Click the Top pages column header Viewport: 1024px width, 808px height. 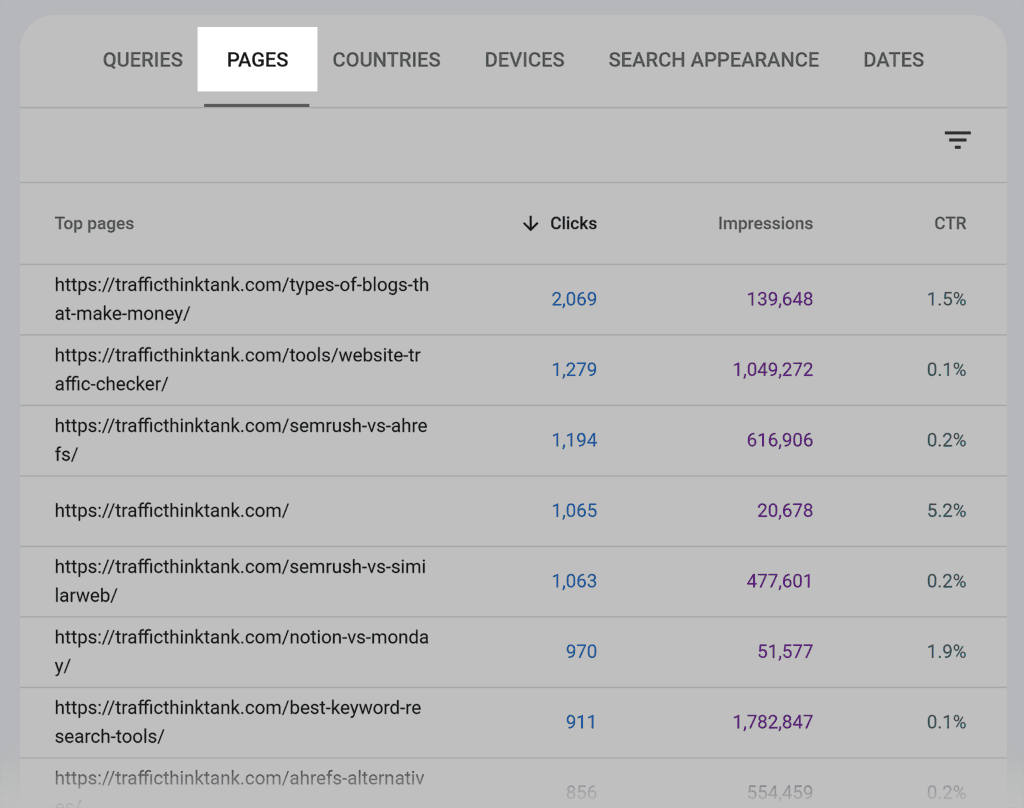(x=94, y=224)
